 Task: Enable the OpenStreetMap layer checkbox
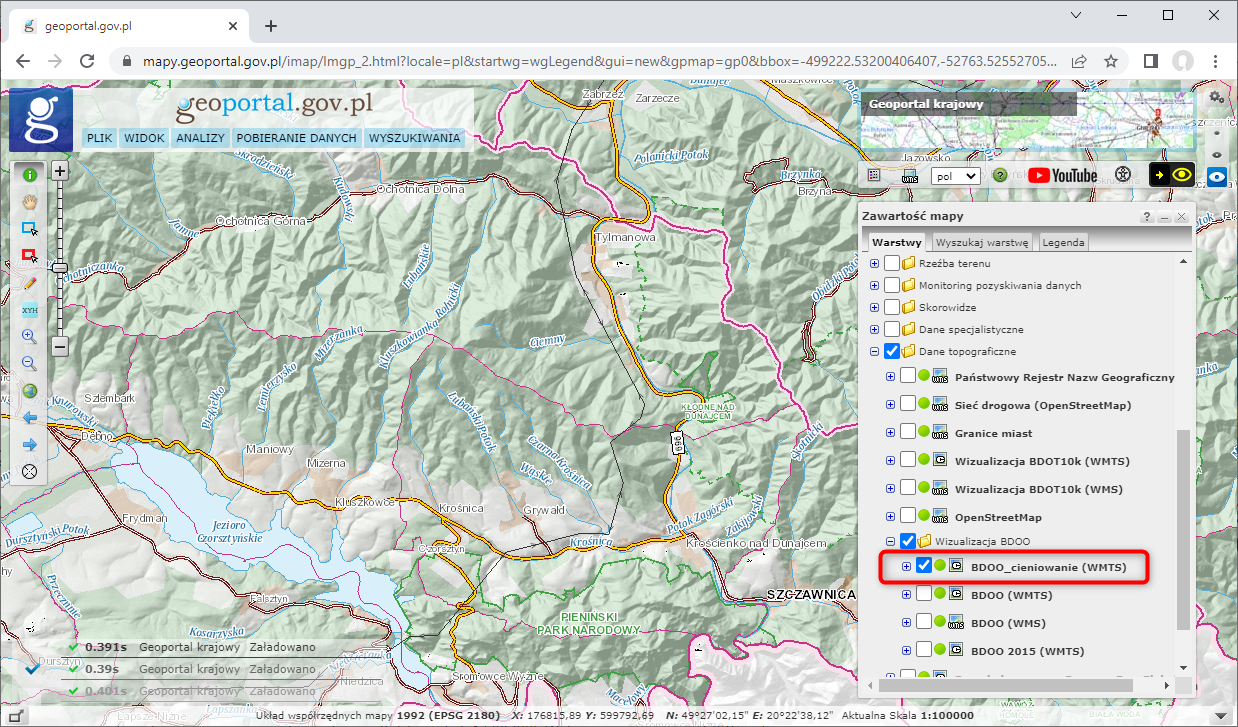coord(908,517)
